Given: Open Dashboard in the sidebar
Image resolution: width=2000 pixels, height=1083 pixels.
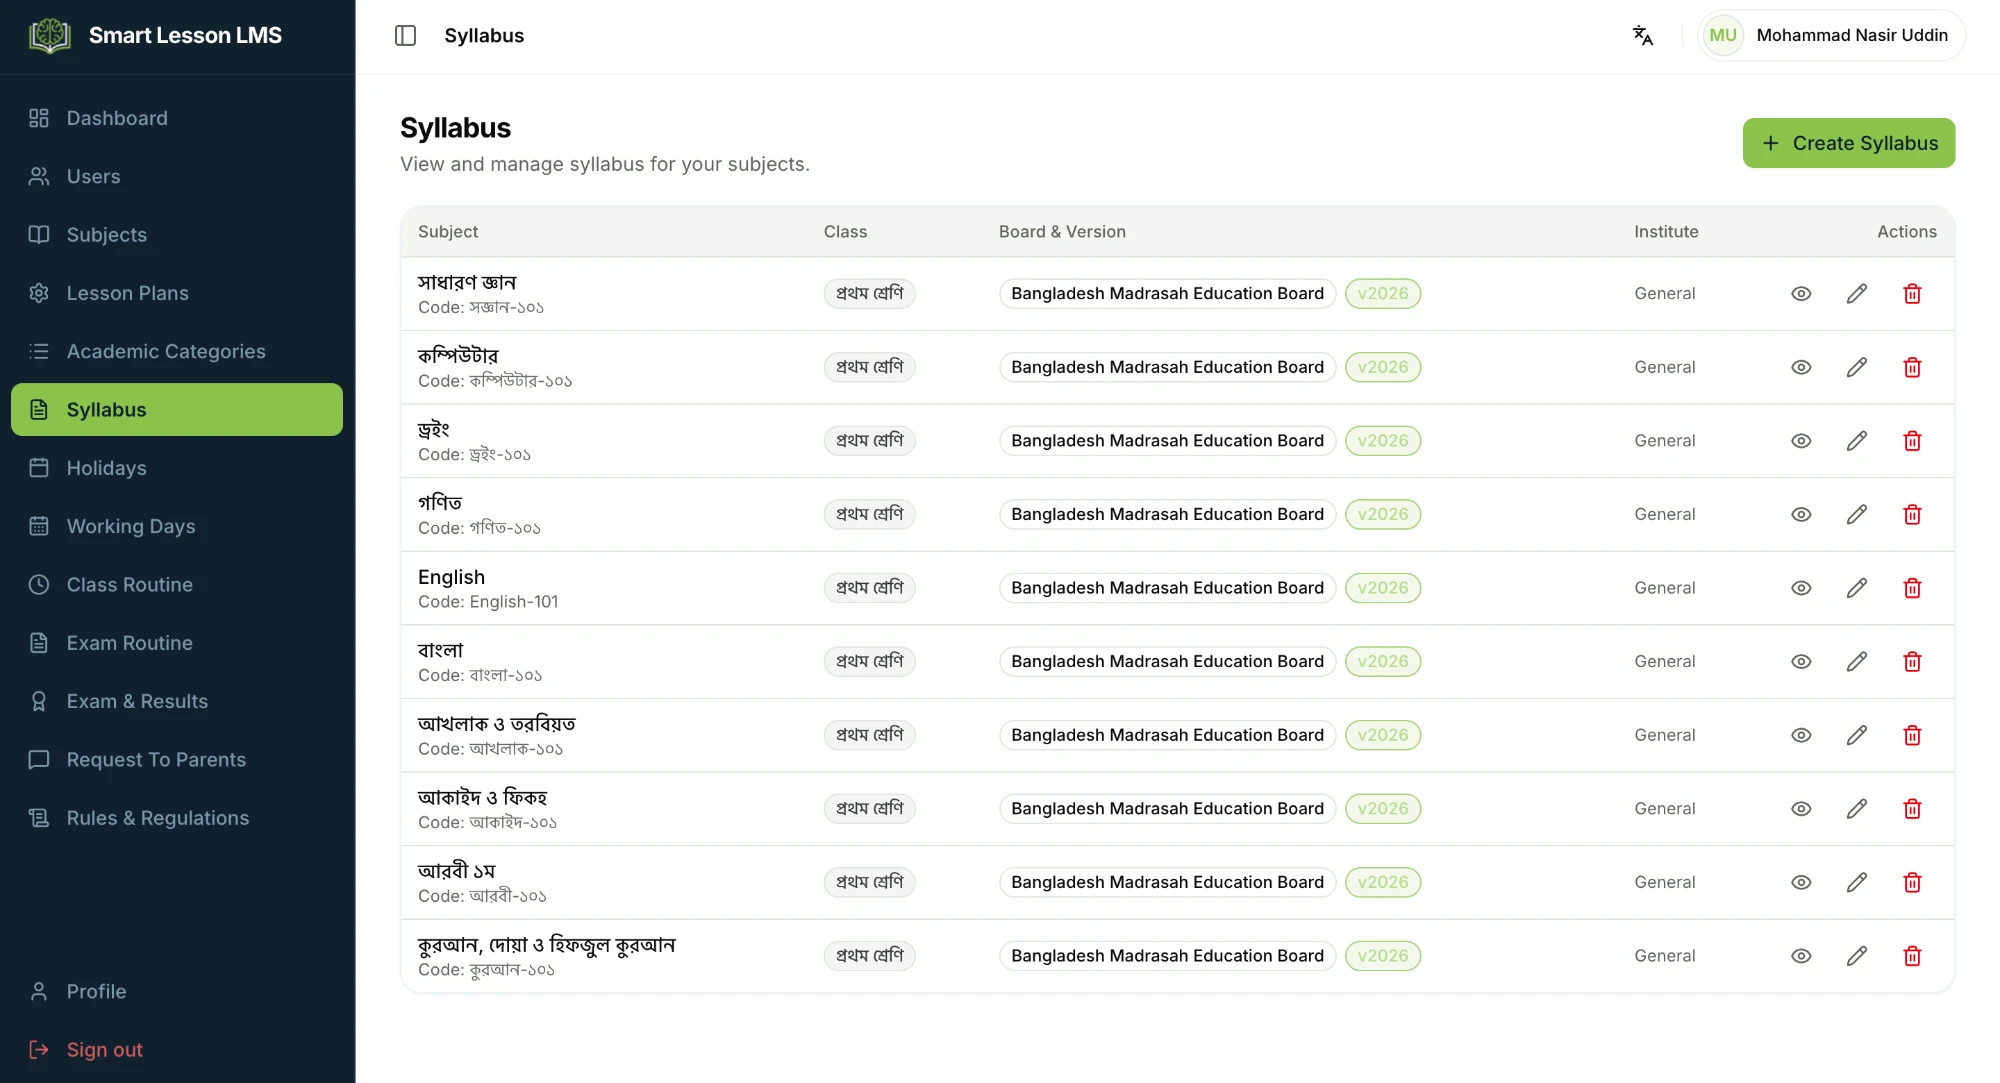Looking at the screenshot, I should [177, 118].
